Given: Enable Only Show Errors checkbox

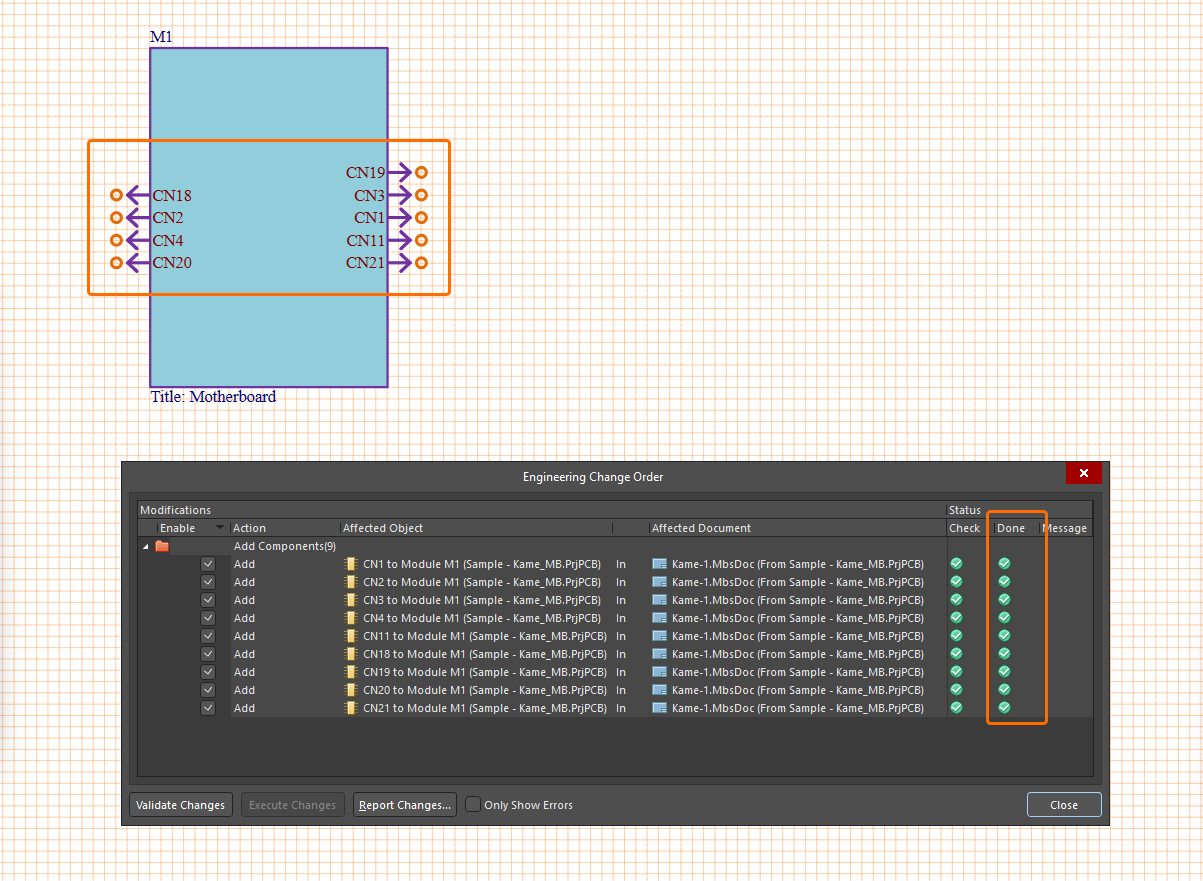Looking at the screenshot, I should click(474, 805).
